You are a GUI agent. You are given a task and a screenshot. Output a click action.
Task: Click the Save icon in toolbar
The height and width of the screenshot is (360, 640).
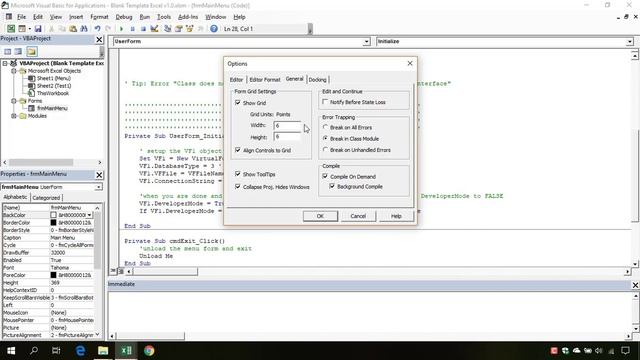(x=38, y=29)
